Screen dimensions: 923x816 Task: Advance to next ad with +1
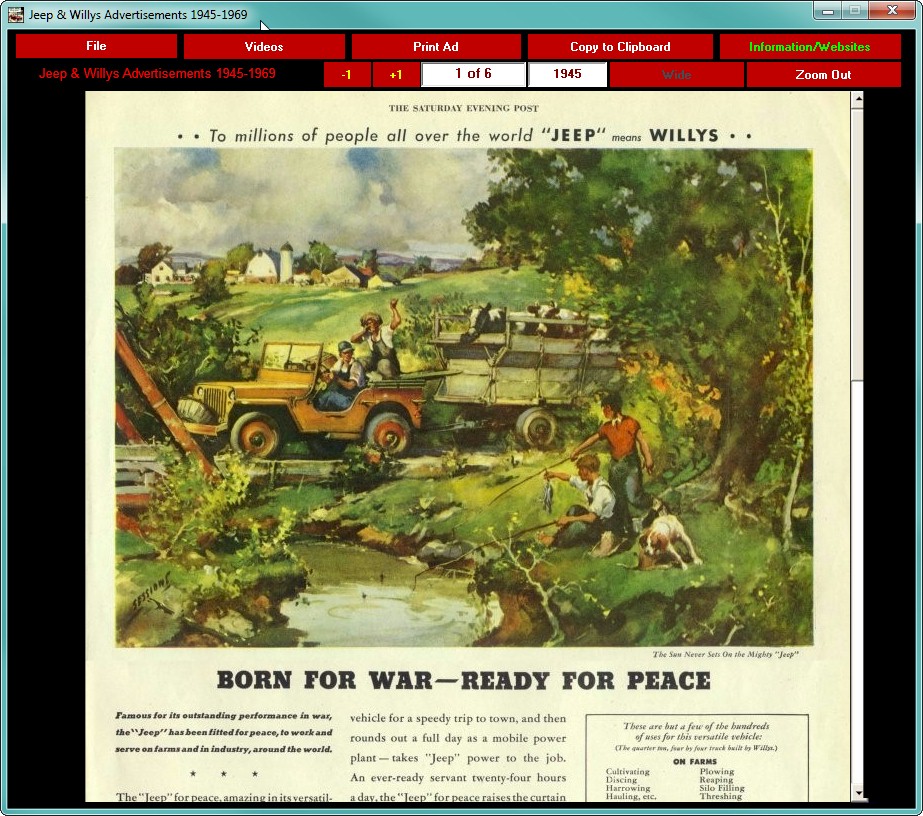click(x=396, y=75)
